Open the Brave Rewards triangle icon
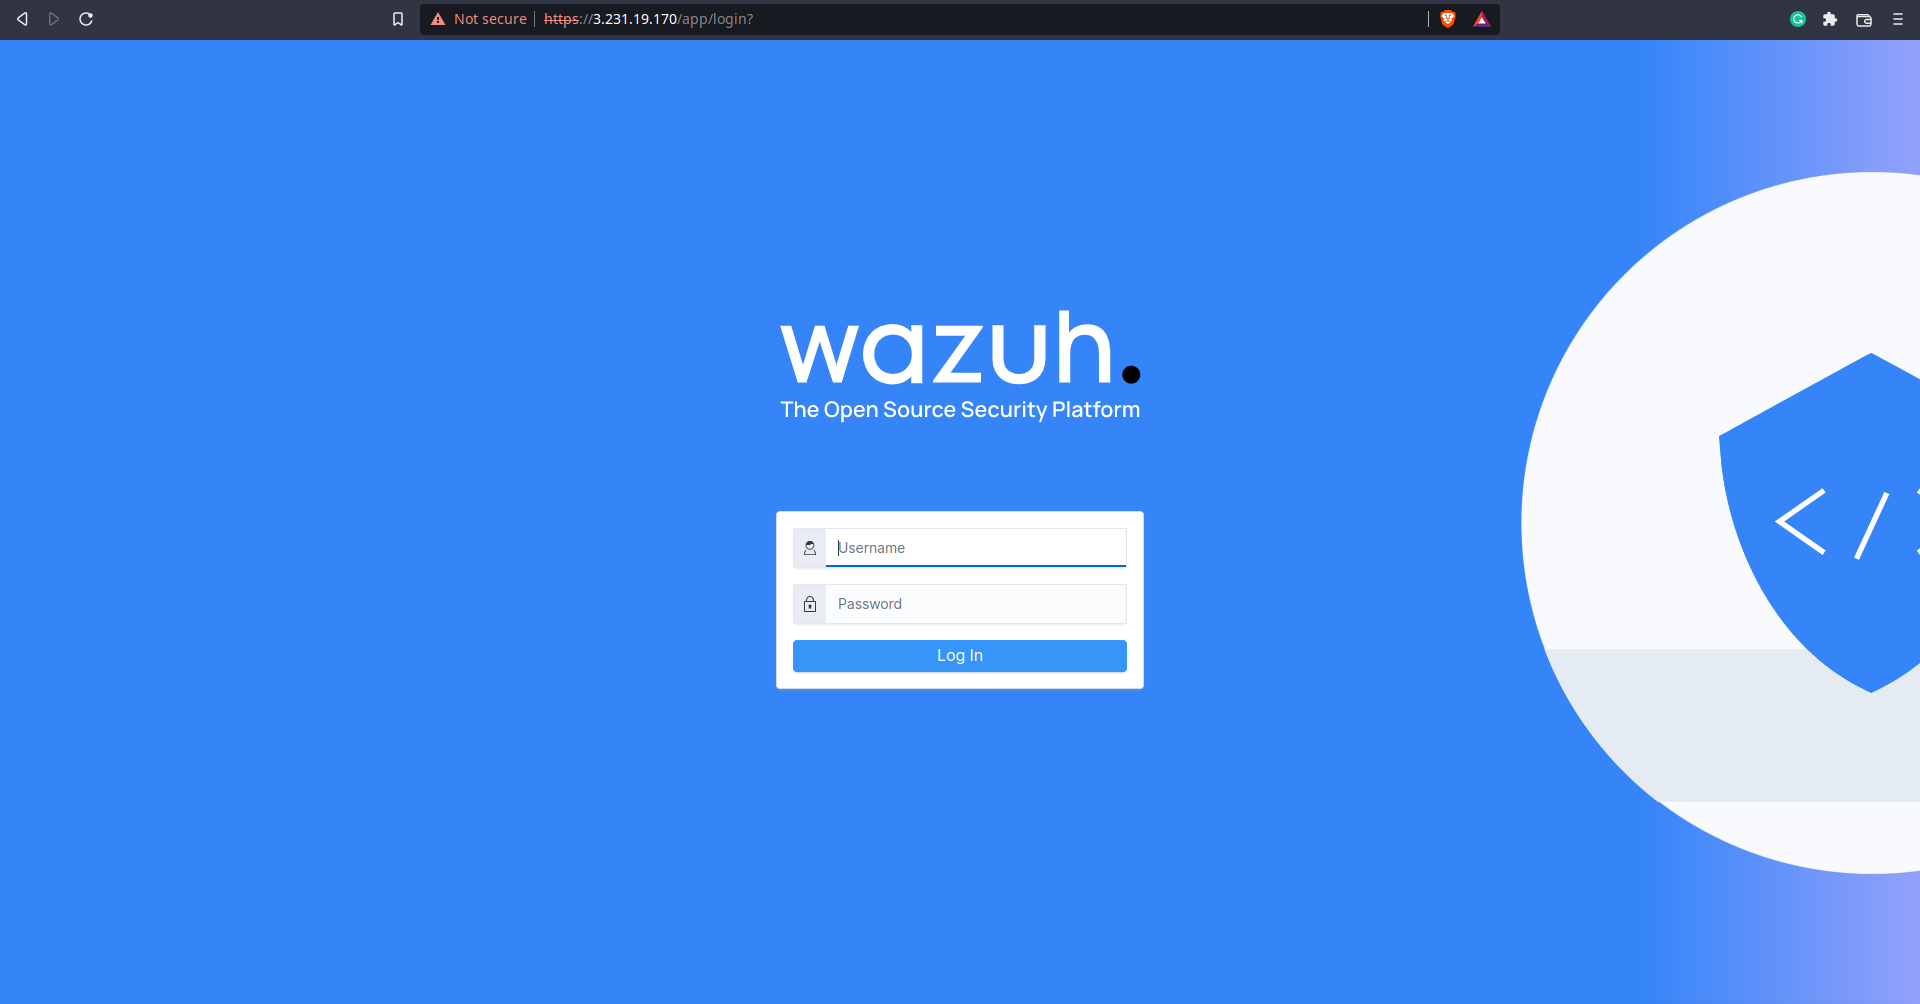Viewport: 1920px width, 1004px height. [1481, 19]
